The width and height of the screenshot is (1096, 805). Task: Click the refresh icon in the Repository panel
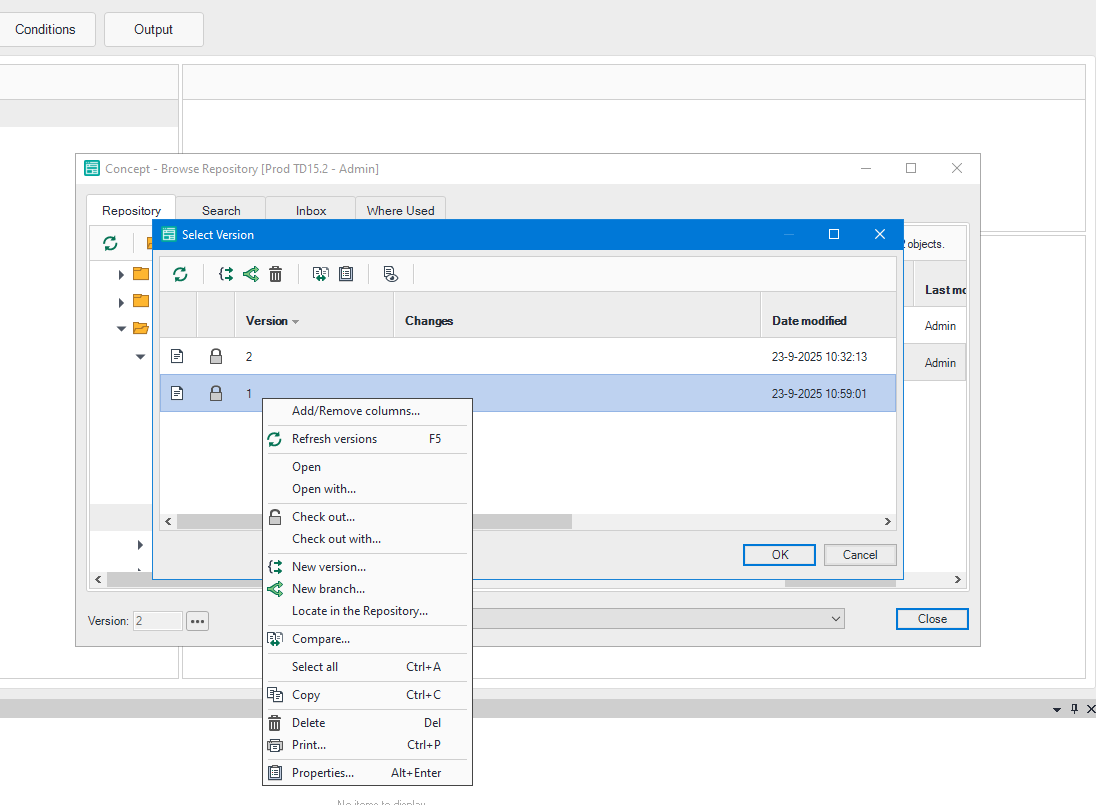[110, 242]
